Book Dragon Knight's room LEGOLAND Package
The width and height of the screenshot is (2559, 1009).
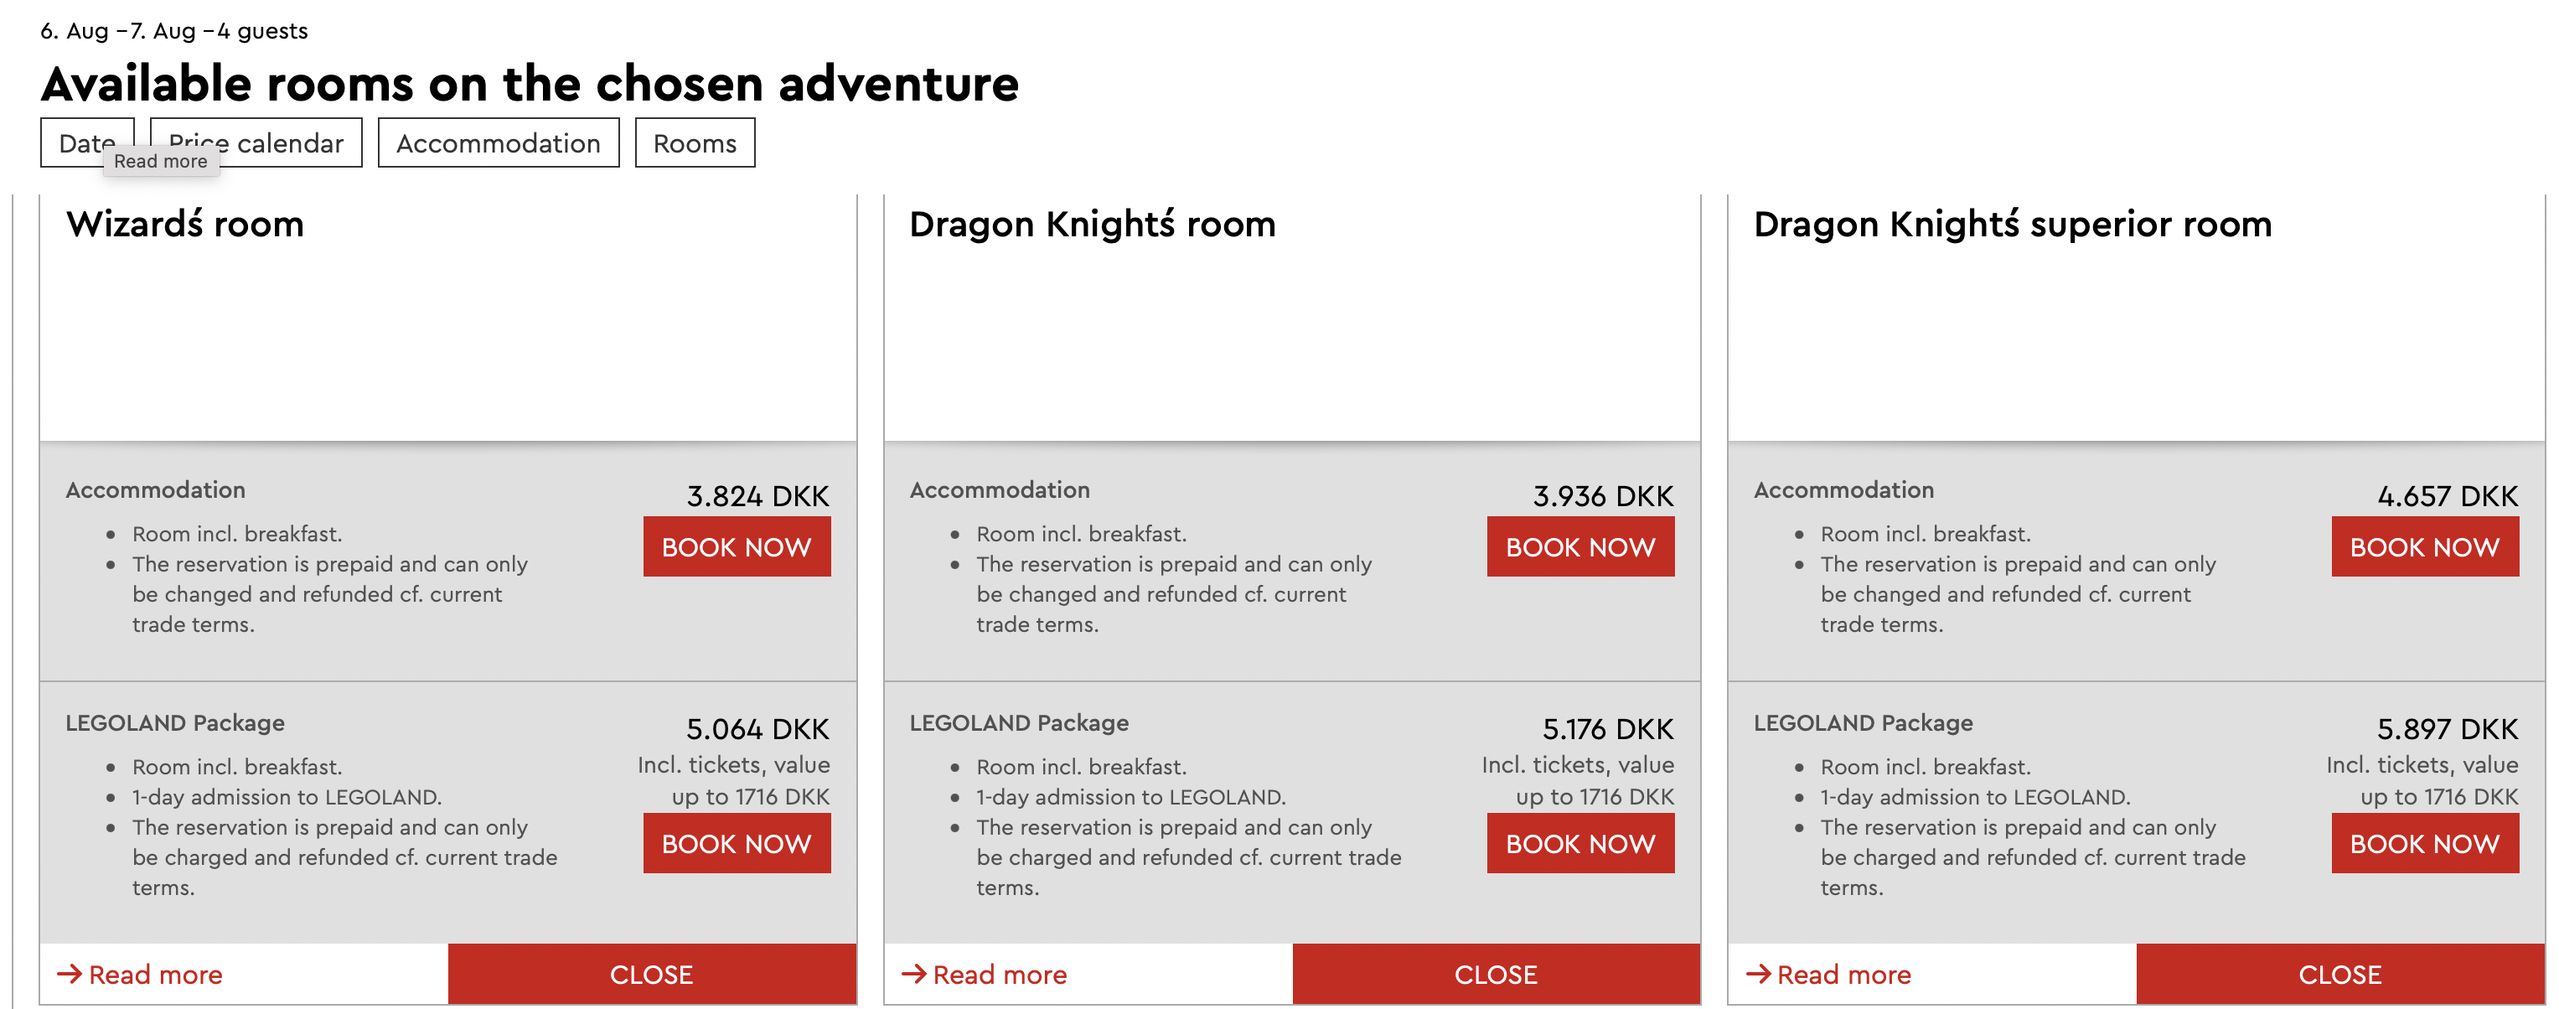click(1579, 843)
